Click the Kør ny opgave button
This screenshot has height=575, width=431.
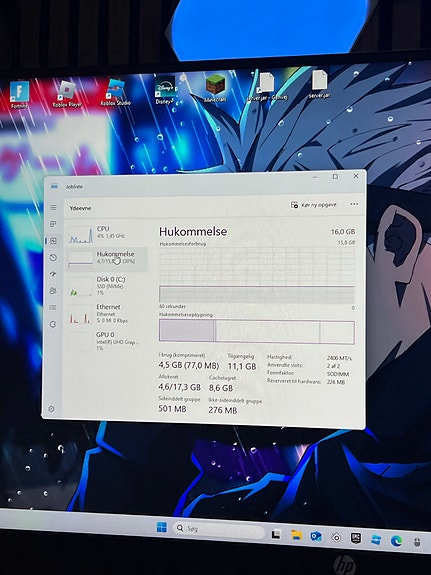coord(314,205)
